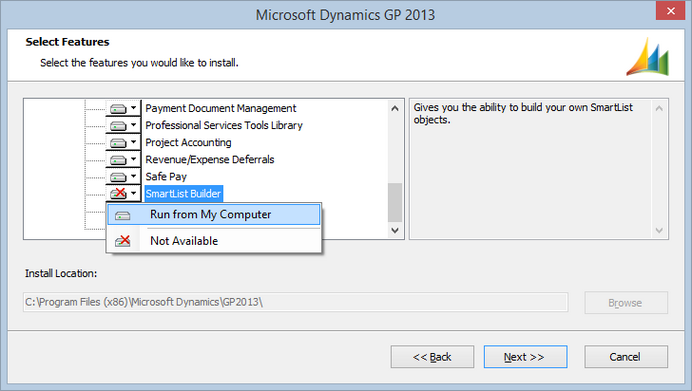The height and width of the screenshot is (391, 692).
Task: Open dropdown arrow for Professional Services Tools Library
Action: pos(133,125)
